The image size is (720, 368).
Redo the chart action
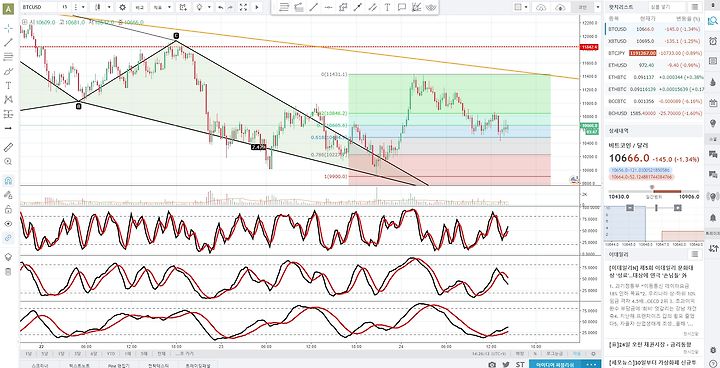pyautogui.click(x=230, y=7)
